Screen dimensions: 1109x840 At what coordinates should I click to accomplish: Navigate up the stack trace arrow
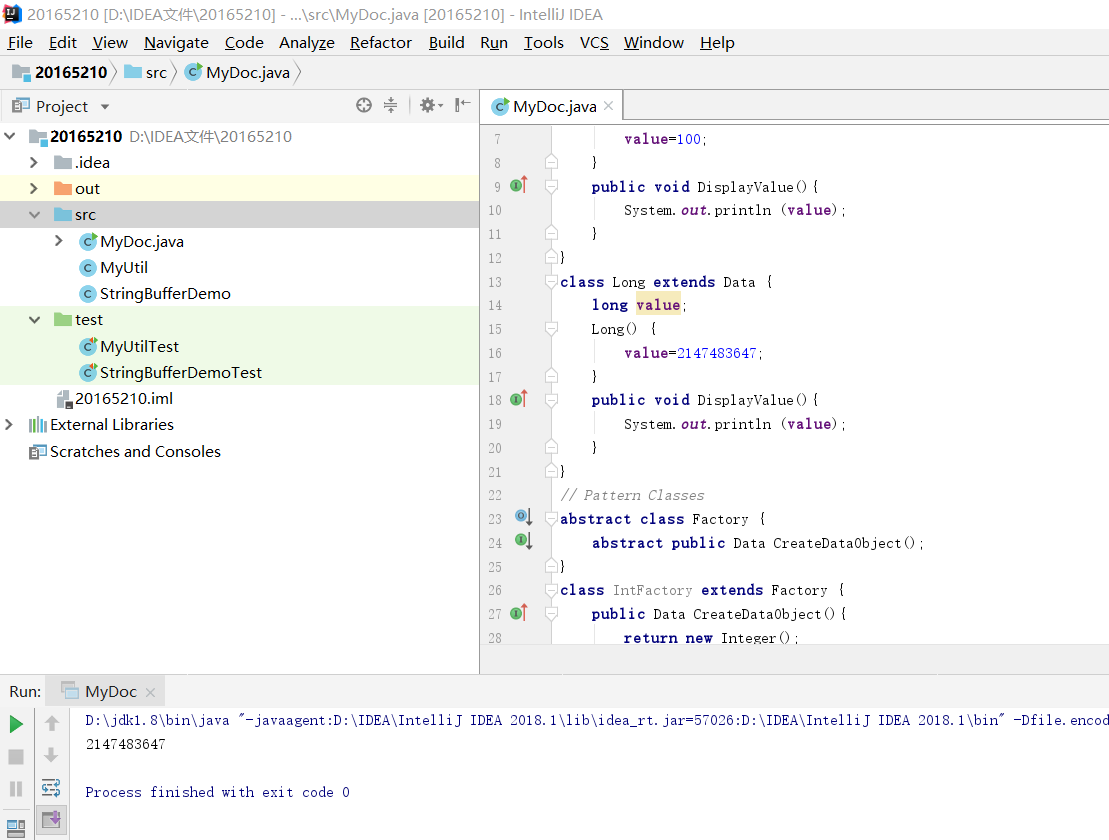point(52,723)
